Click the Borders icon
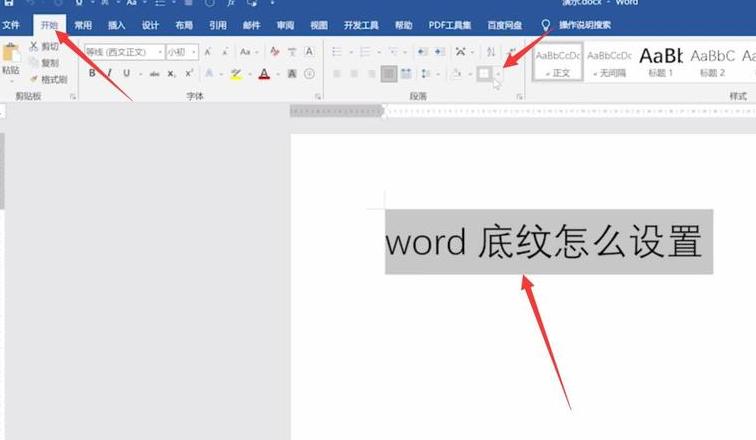 484,74
